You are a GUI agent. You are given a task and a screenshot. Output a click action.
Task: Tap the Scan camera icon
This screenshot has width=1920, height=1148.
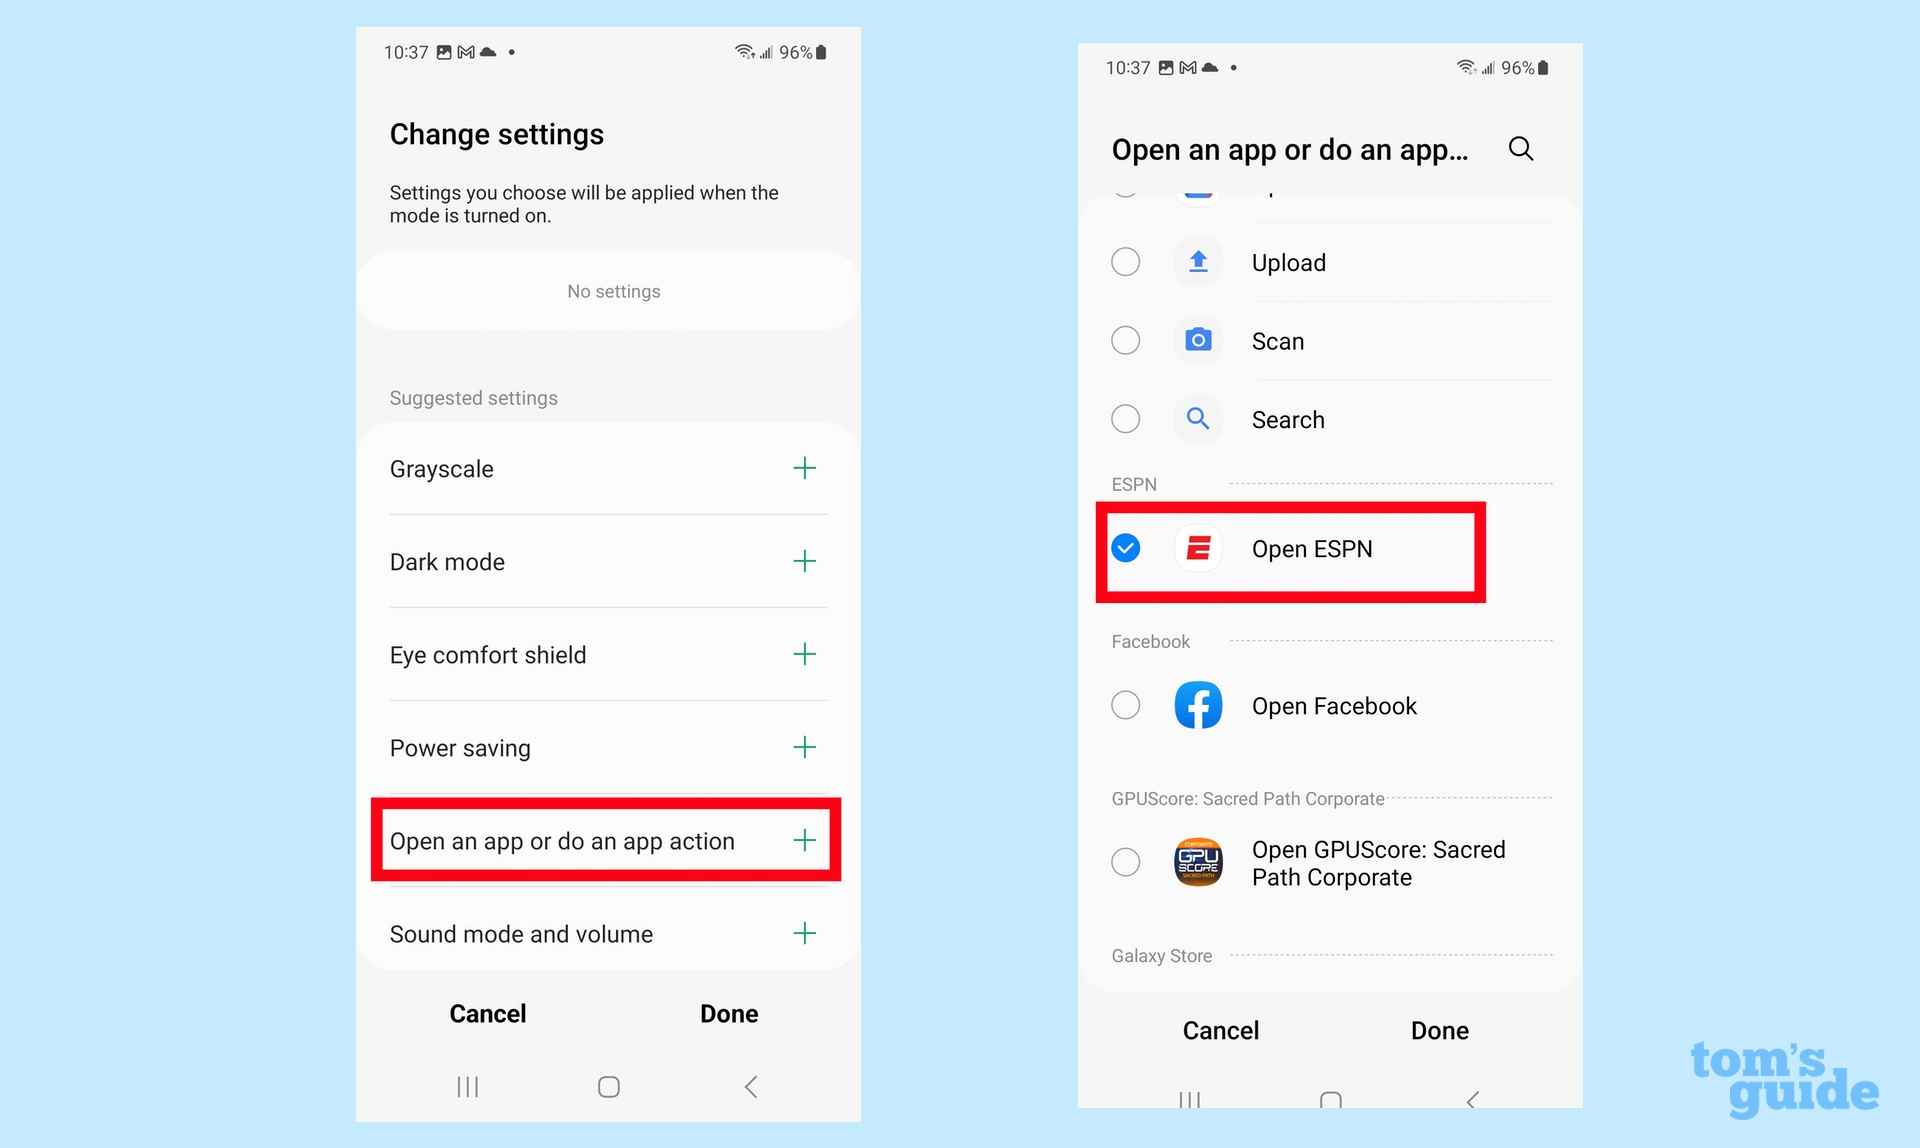click(1197, 340)
